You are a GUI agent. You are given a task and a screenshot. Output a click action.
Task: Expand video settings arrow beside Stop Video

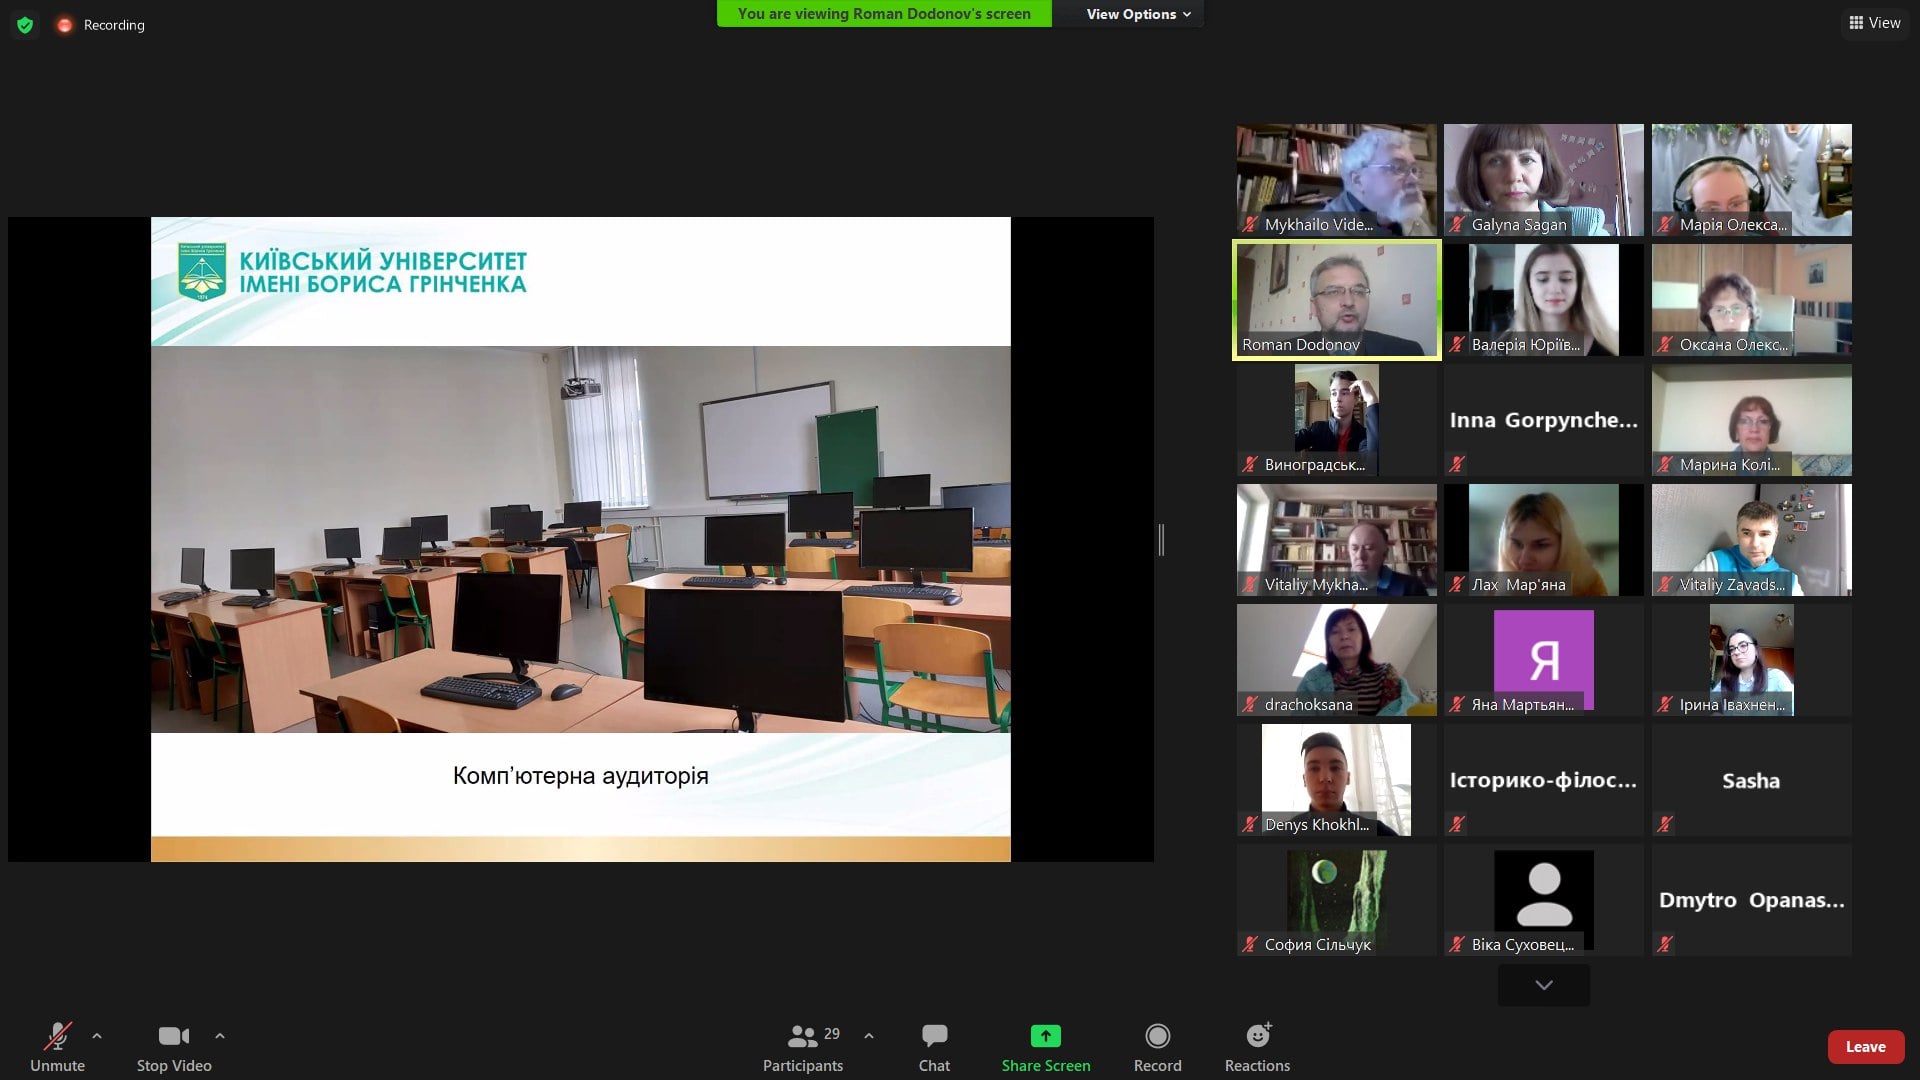[x=220, y=1036]
